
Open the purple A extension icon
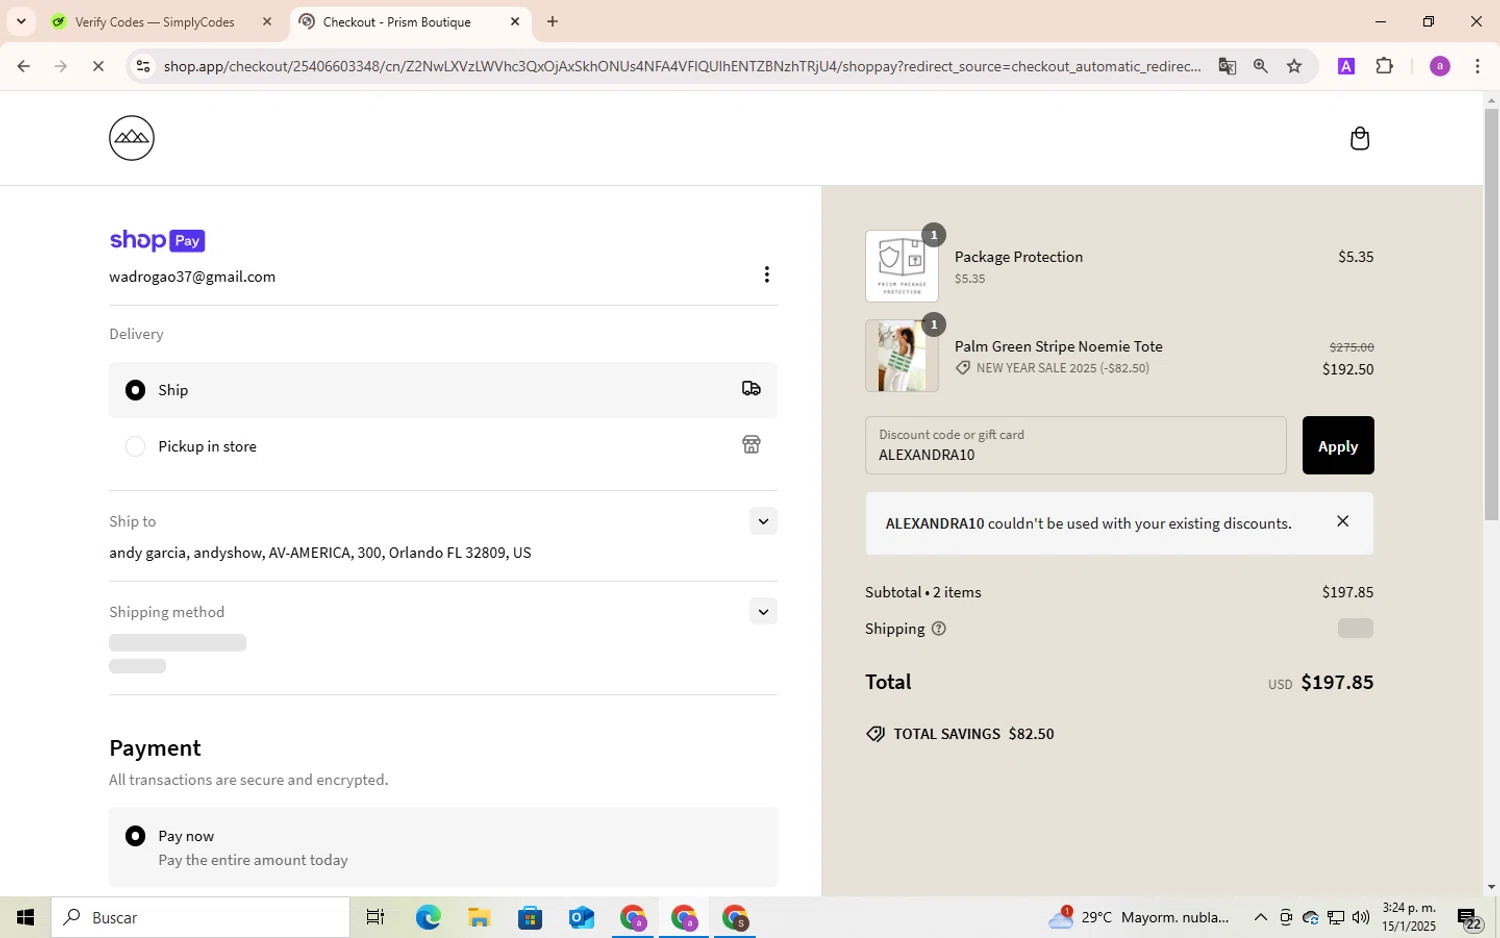1346,66
